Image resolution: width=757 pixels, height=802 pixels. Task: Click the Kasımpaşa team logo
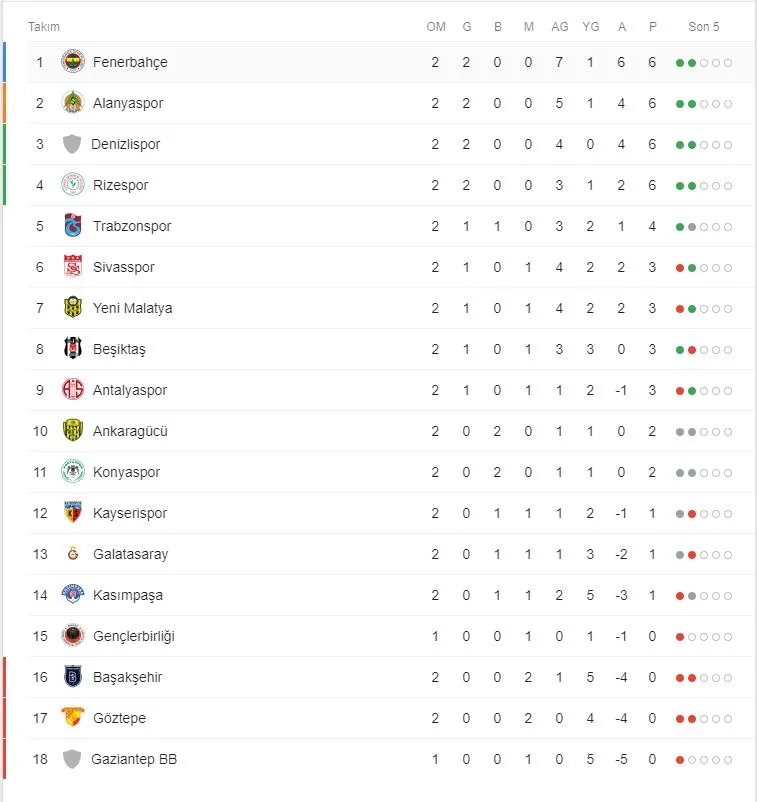pyautogui.click(x=73, y=595)
